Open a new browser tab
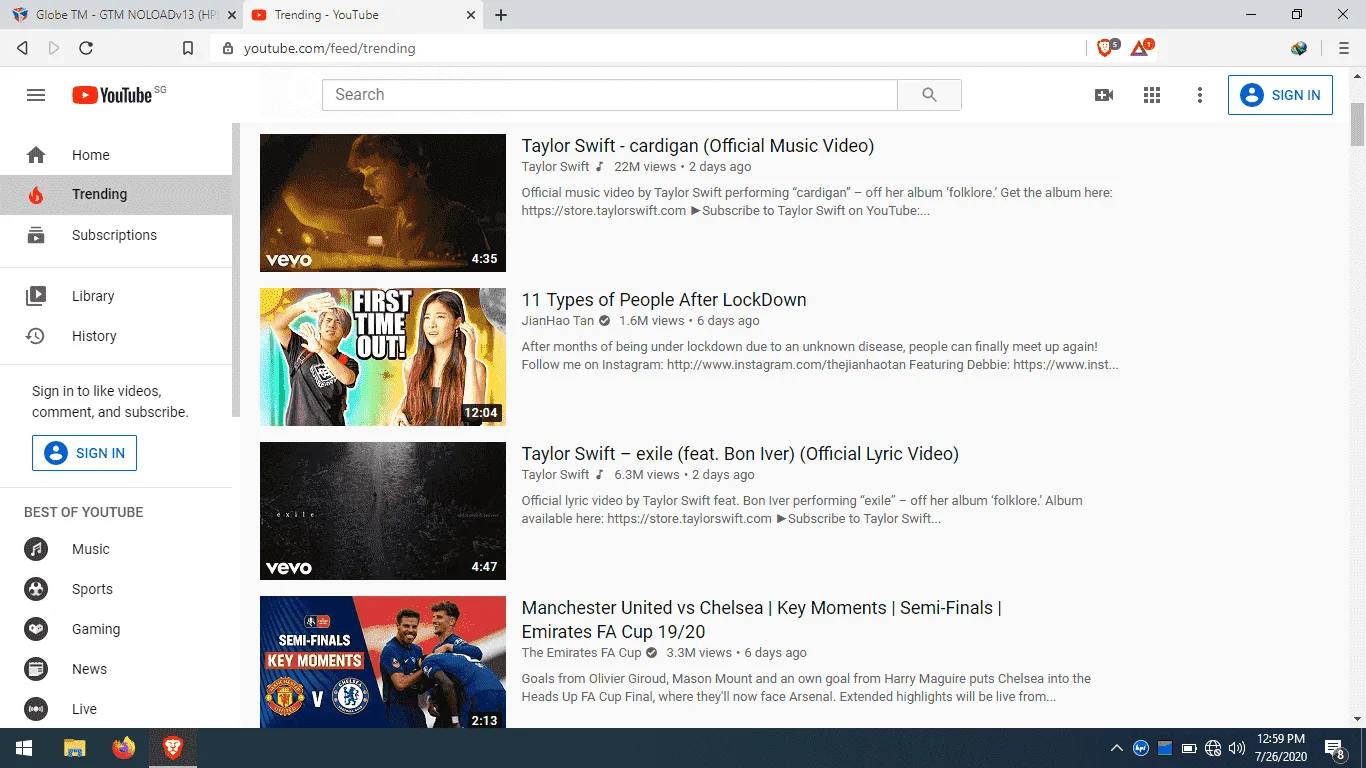The height and width of the screenshot is (768, 1366). (501, 15)
